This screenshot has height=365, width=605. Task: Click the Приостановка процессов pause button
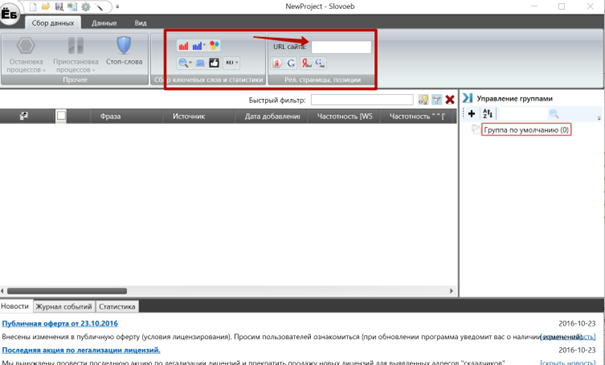coord(76,46)
